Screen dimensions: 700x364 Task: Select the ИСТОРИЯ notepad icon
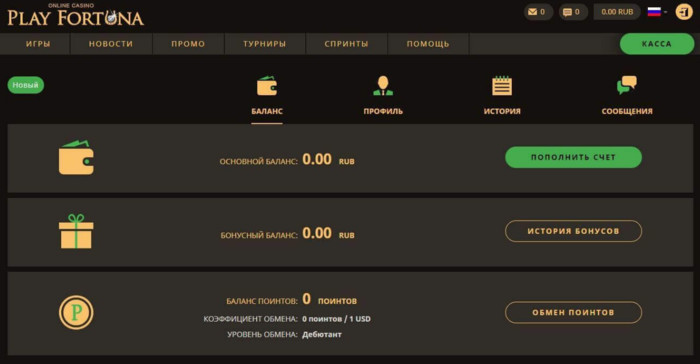(x=502, y=86)
